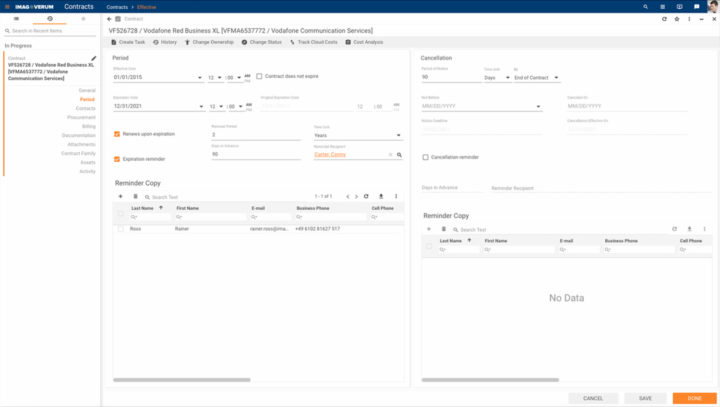This screenshot has height=407, width=720.
Task: Open the contract form more-options menu
Action: pos(689,19)
